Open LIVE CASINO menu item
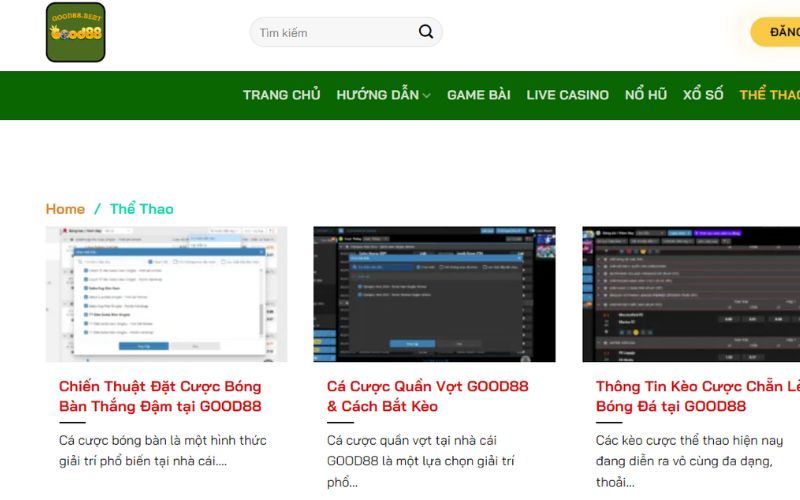 click(x=567, y=95)
